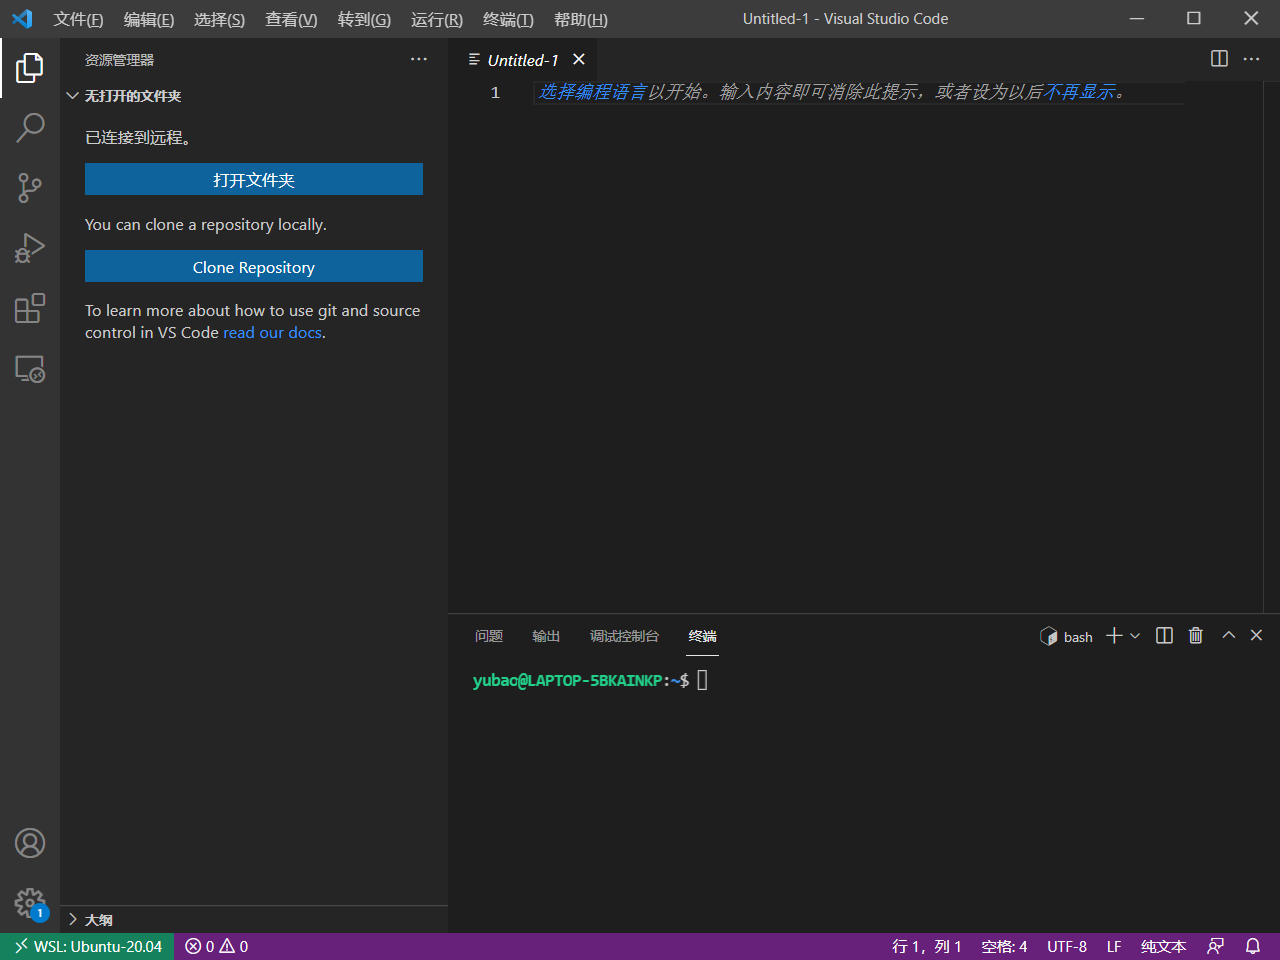Open the 转到(G) menu
Viewport: 1280px width, 960px height.
coord(364,20)
